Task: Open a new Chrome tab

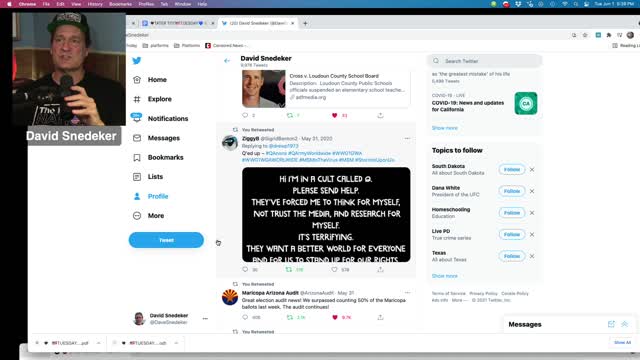Action: click(x=305, y=23)
